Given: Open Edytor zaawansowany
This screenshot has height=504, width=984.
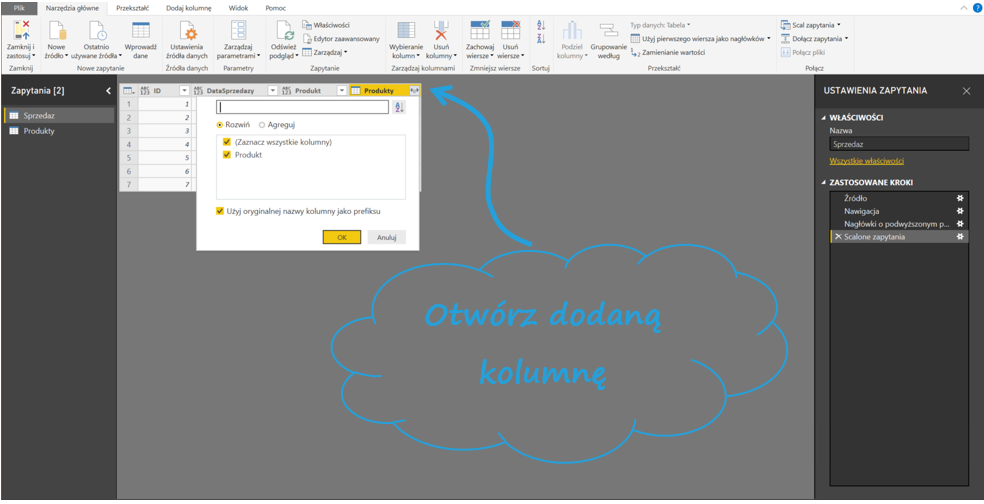Looking at the screenshot, I should (340, 38).
